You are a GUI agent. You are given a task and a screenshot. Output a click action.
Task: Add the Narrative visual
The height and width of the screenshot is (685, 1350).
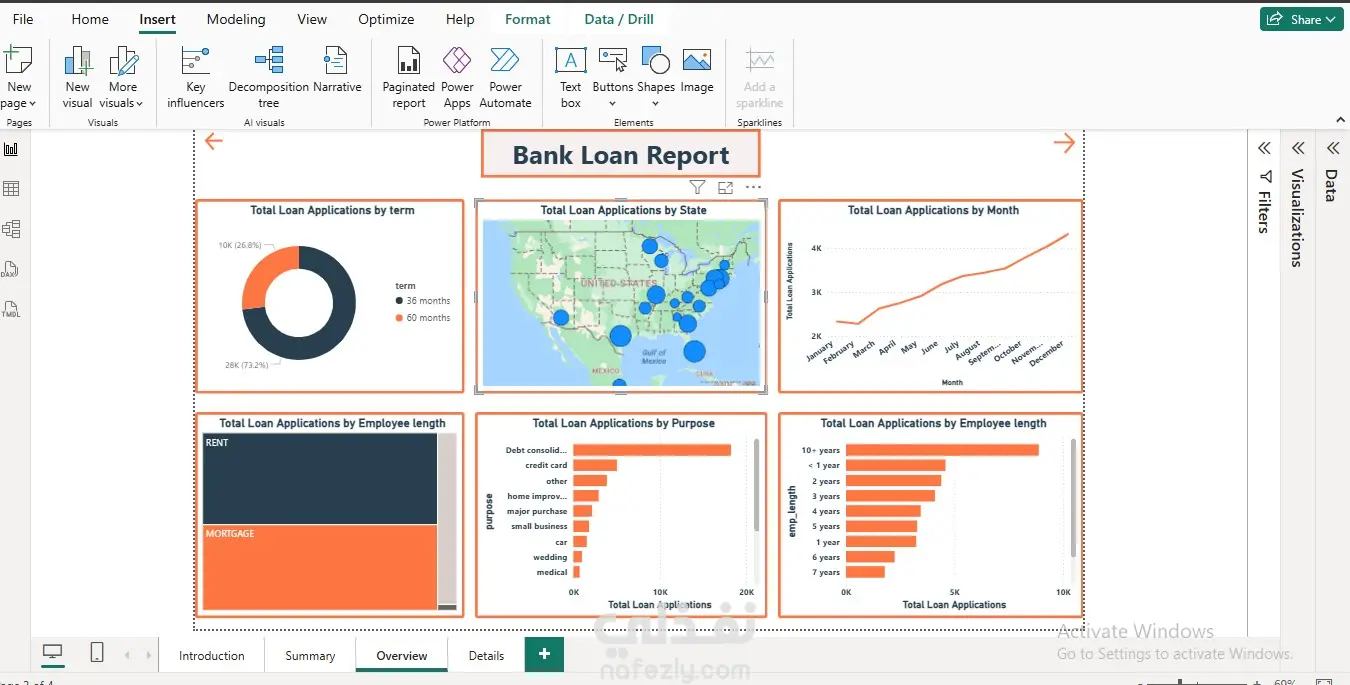pyautogui.click(x=337, y=70)
